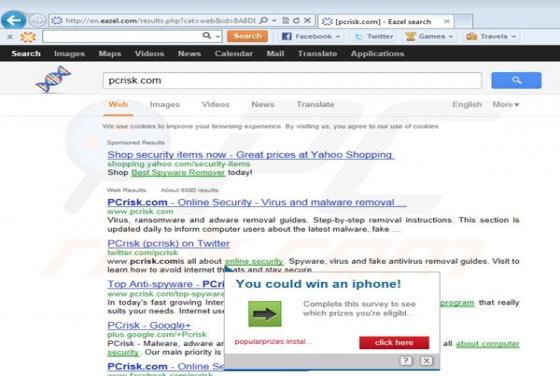Click the stop loading X in the address bar
Image resolution: width=560 pixels, height=376 pixels.
pyautogui.click(x=307, y=20)
